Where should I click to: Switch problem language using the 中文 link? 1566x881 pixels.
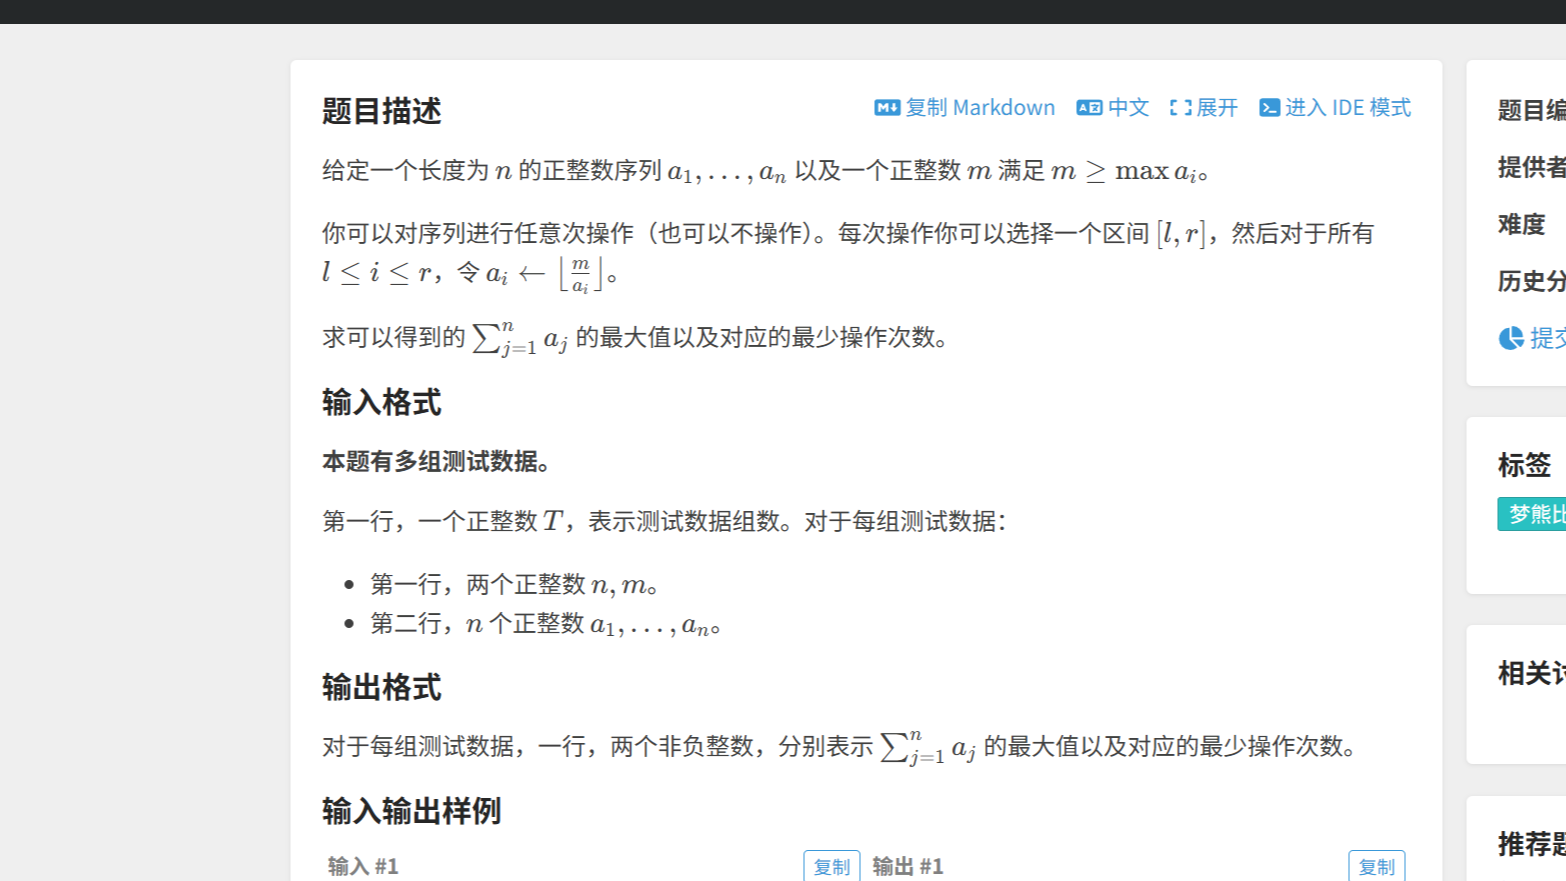1128,107
